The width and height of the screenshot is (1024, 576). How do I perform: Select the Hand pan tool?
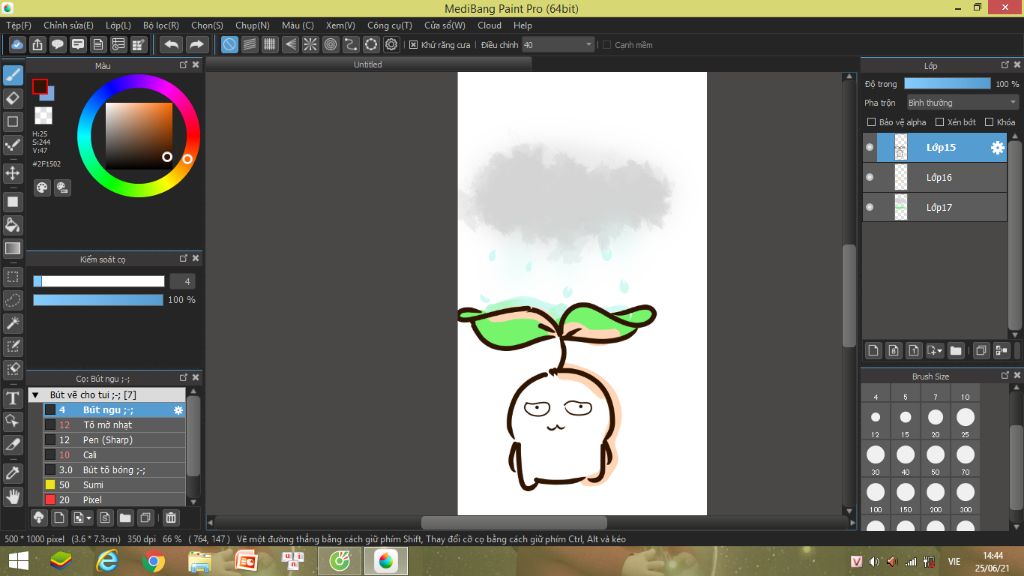click(12, 496)
